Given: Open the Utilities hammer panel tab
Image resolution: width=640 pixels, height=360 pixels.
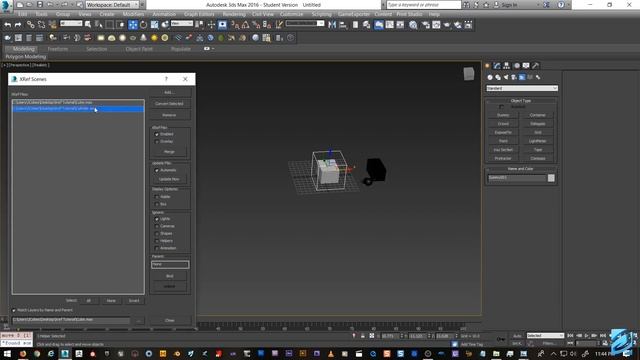Looking at the screenshot, I should pos(536,66).
